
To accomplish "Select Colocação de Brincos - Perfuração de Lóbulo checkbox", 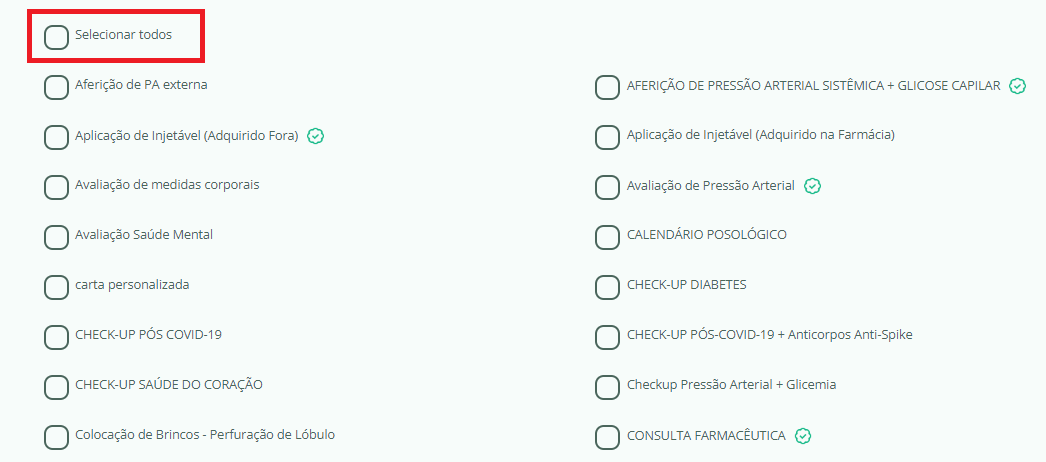I will [x=57, y=437].
